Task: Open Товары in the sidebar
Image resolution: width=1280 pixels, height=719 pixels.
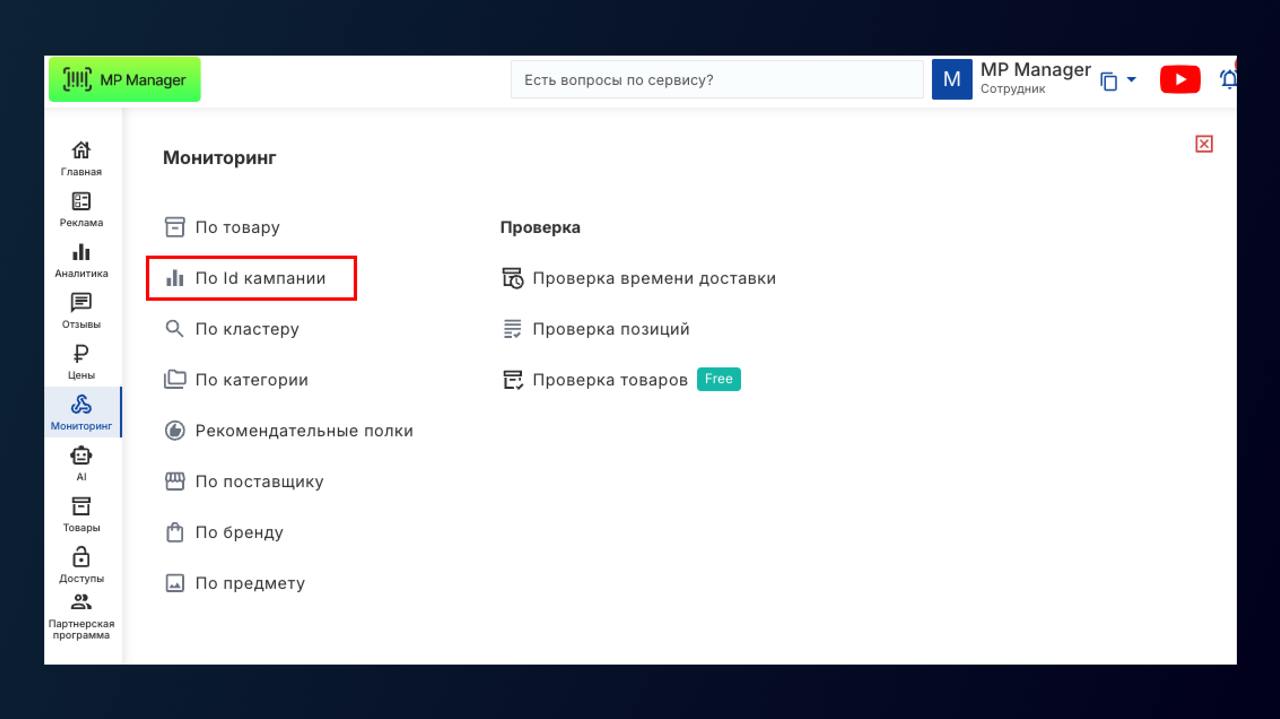Action: tap(82, 514)
